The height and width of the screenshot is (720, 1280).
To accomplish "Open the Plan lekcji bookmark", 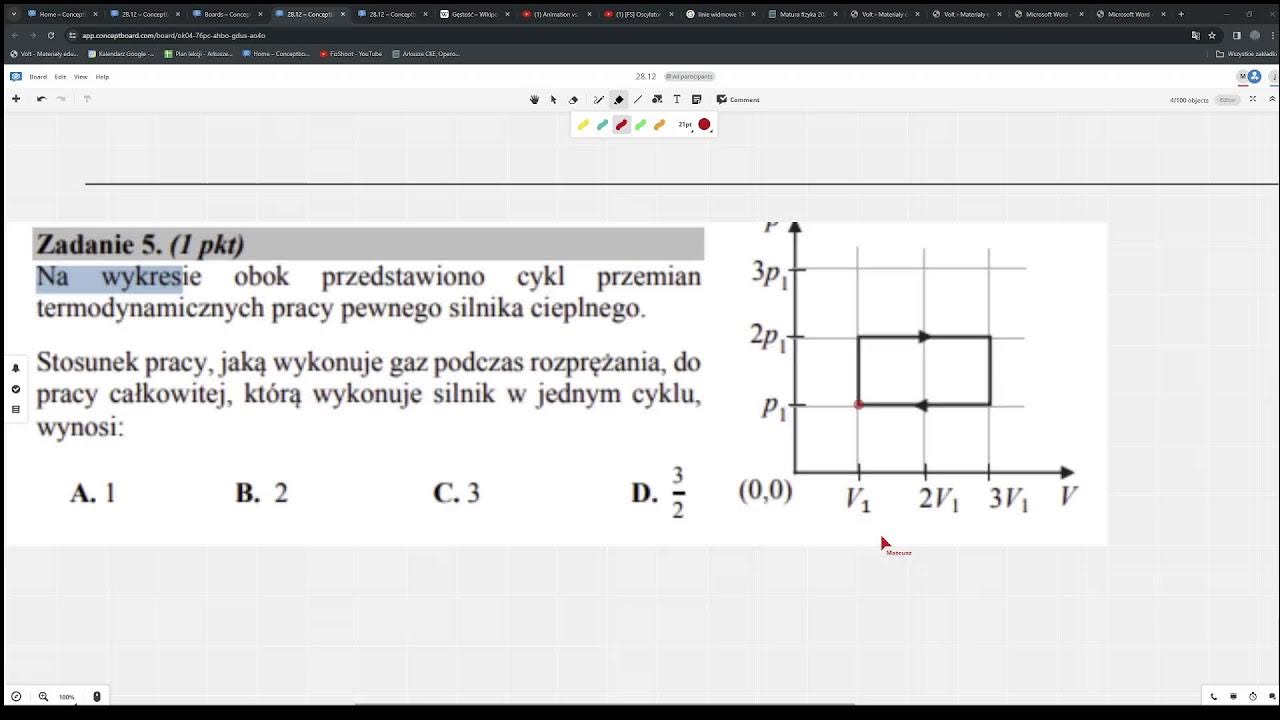I will tap(199, 54).
